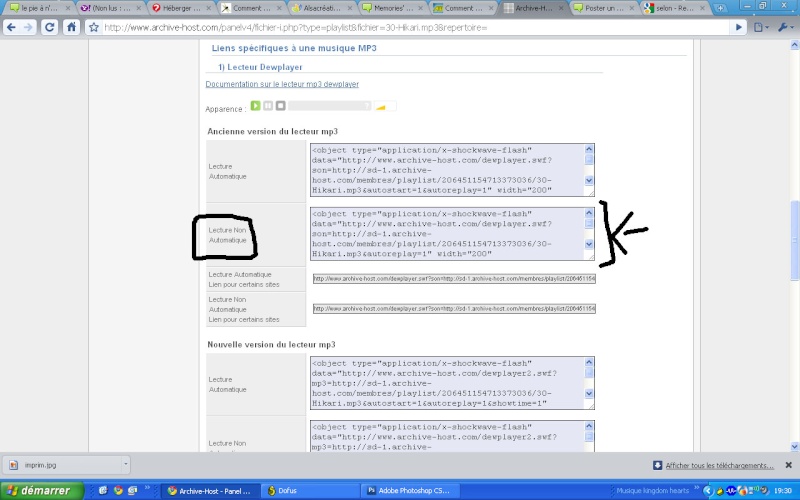
Task: Click the old version Lecture Non Automatique code box
Action: (452, 234)
